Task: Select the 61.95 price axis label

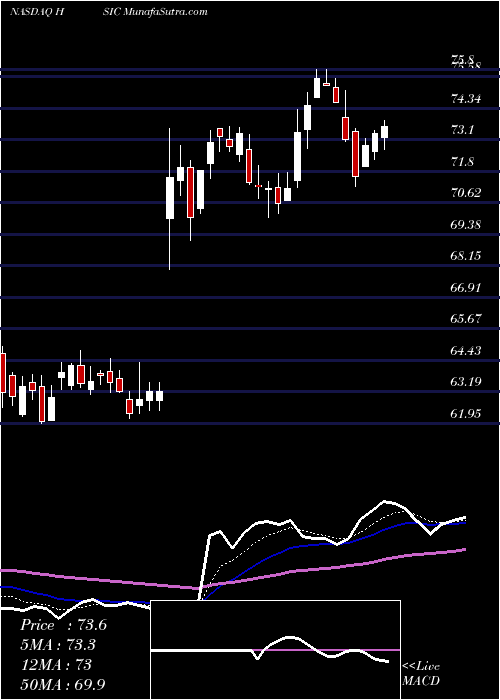Action: point(466,414)
